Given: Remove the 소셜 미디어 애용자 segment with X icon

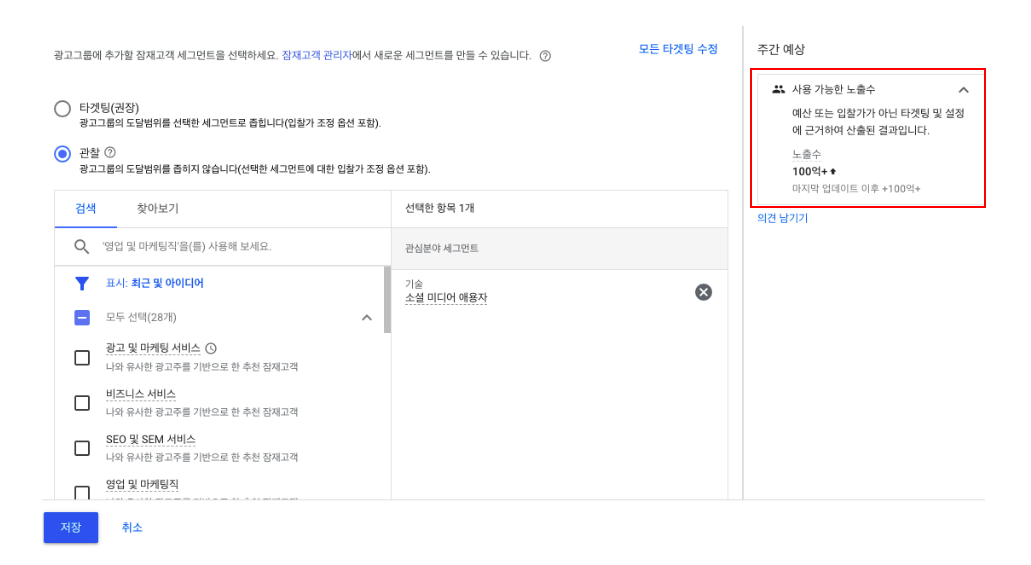Looking at the screenshot, I should [704, 292].
